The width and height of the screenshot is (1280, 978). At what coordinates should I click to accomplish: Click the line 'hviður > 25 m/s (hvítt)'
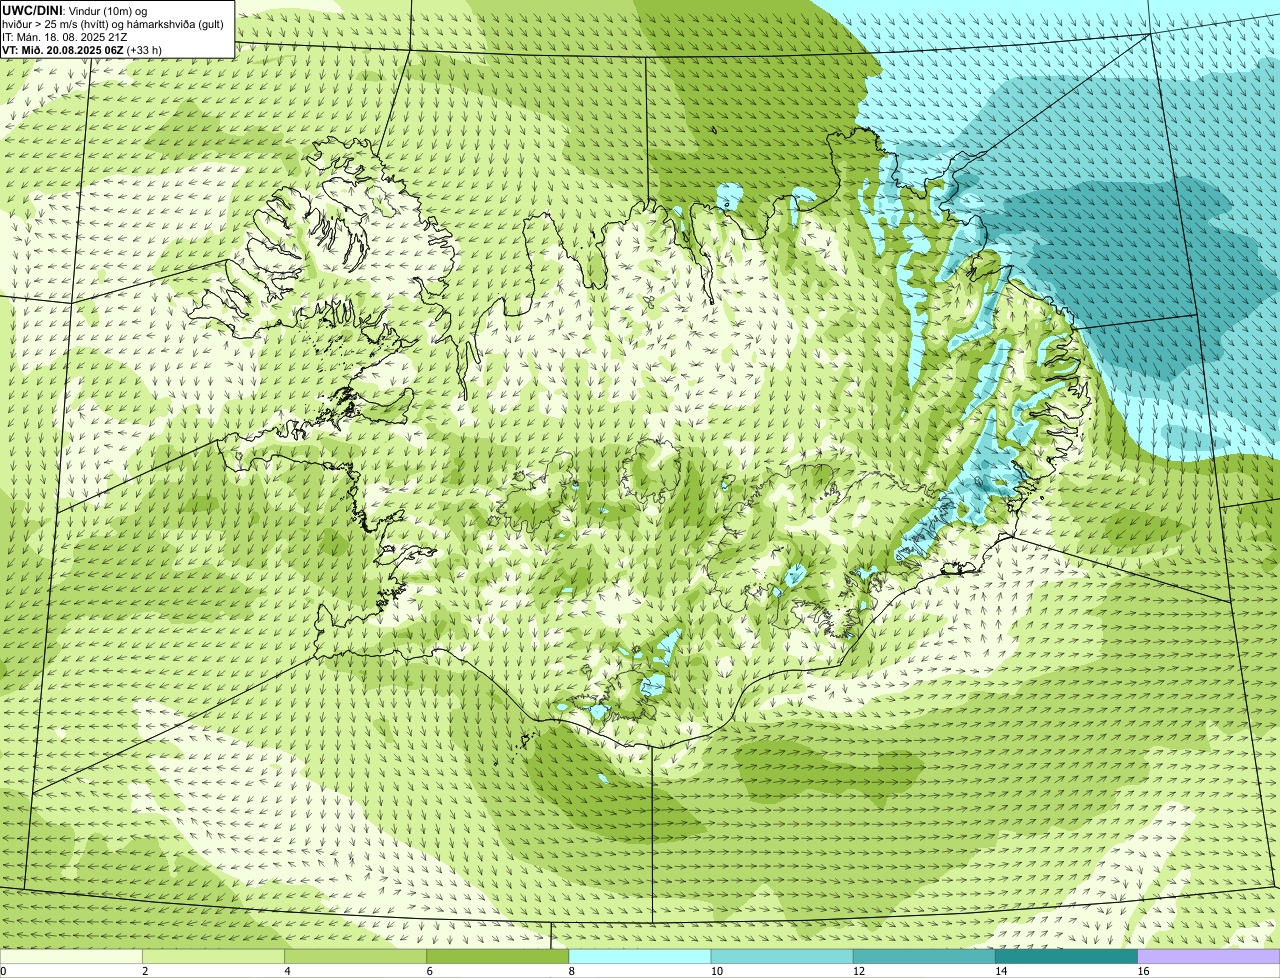click(x=57, y=23)
